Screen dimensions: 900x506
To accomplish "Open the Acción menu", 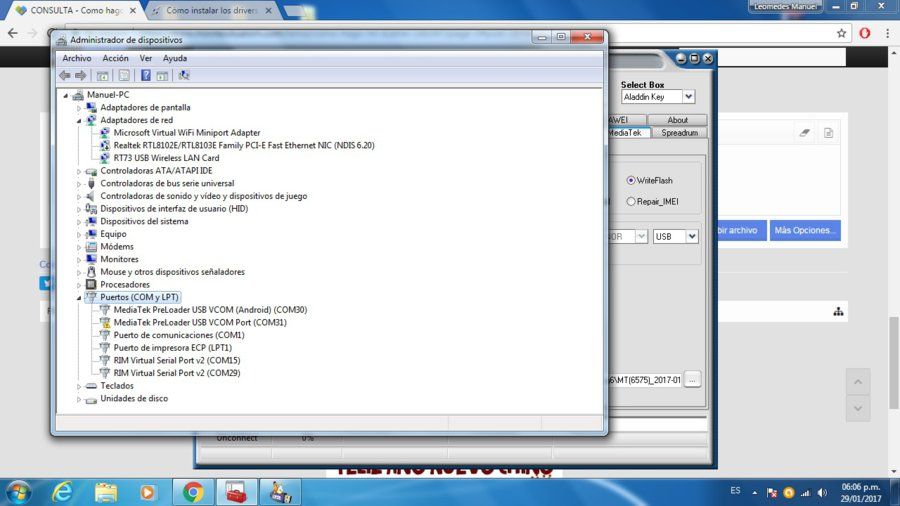I will pos(115,58).
